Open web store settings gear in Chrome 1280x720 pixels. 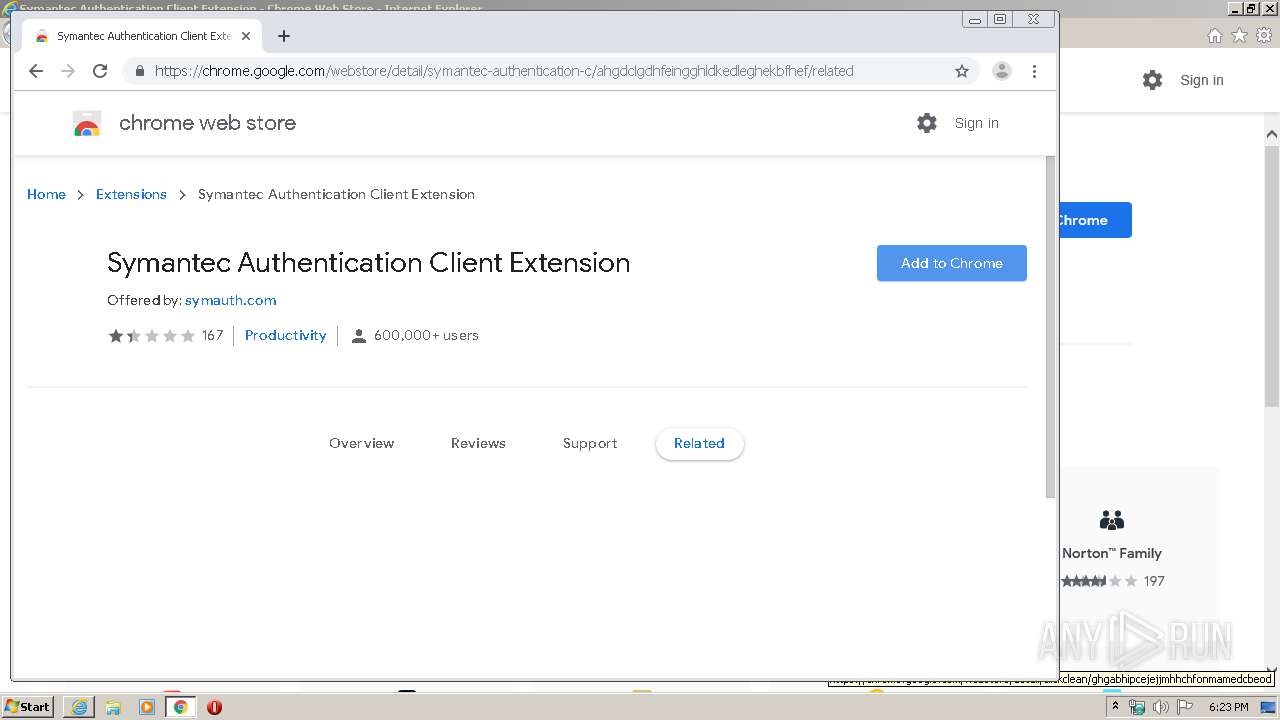click(927, 123)
